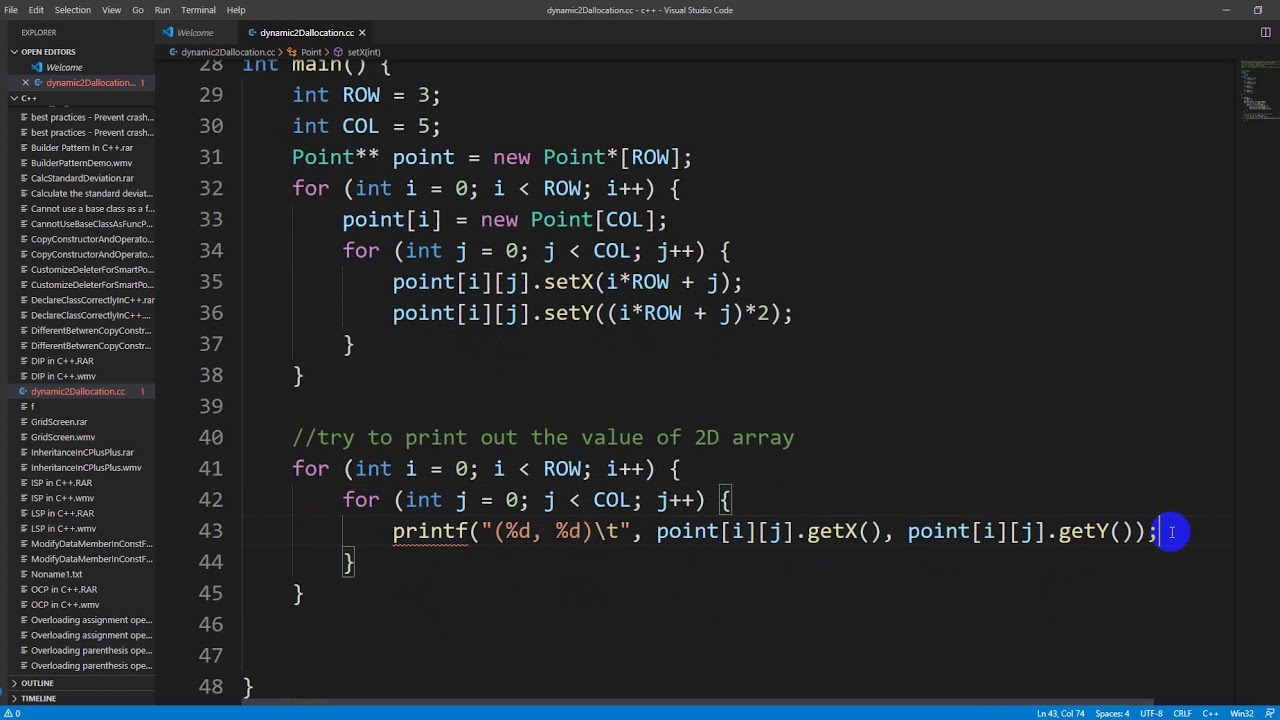Expand the TIMELINE section
1280x720 pixels.
(x=38, y=698)
